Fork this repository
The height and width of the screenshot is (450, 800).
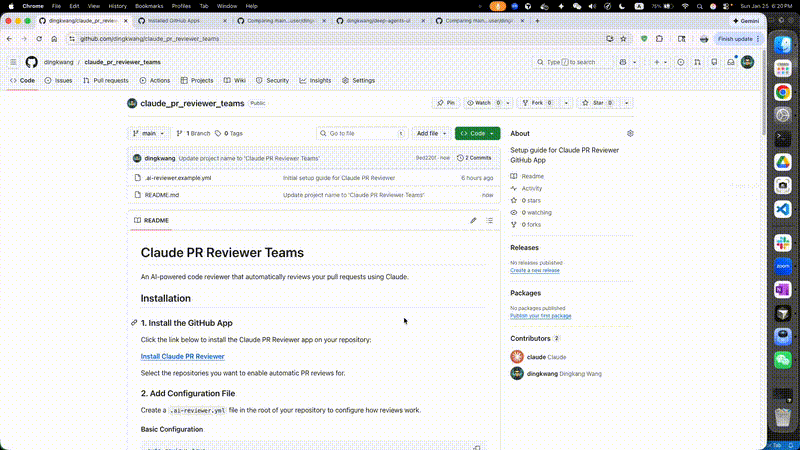538,103
